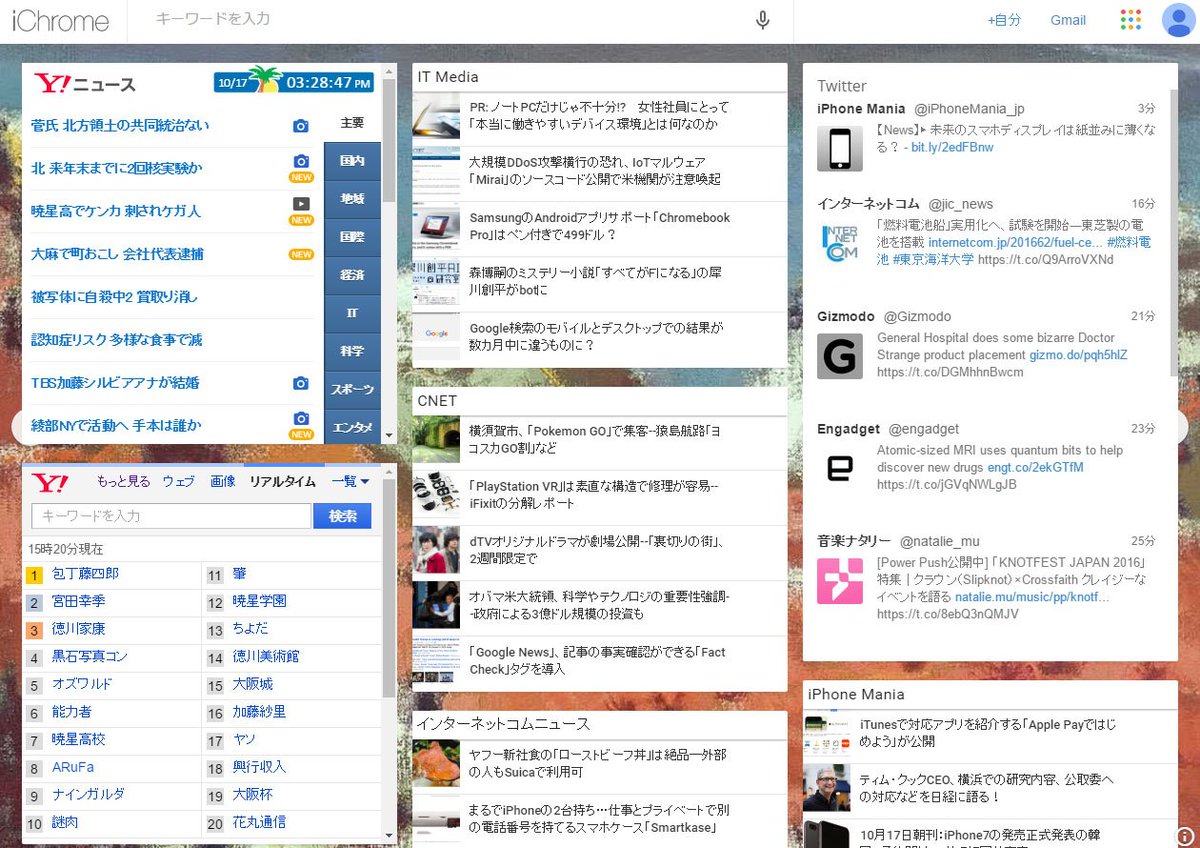Open article オバマ米大統領、科学やテクノロジ
Image resolution: width=1200 pixels, height=848 pixels.
599,605
